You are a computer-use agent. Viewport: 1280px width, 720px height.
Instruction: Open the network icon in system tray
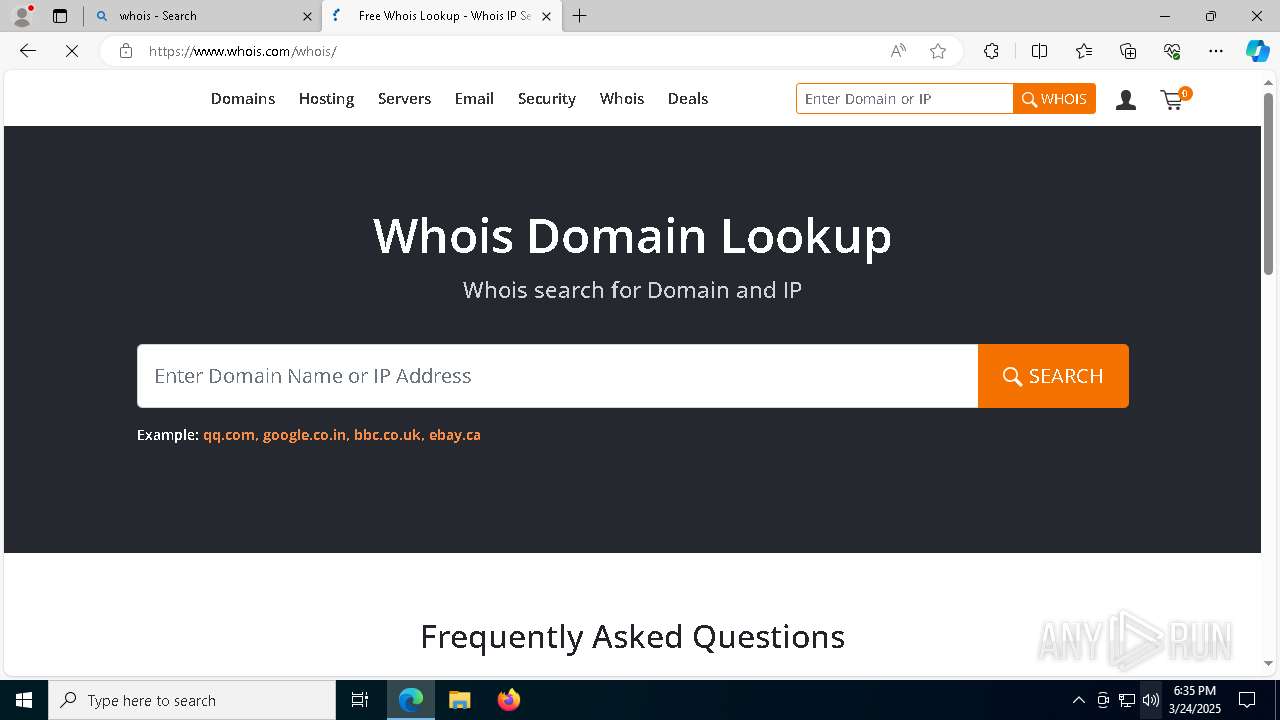1127,700
